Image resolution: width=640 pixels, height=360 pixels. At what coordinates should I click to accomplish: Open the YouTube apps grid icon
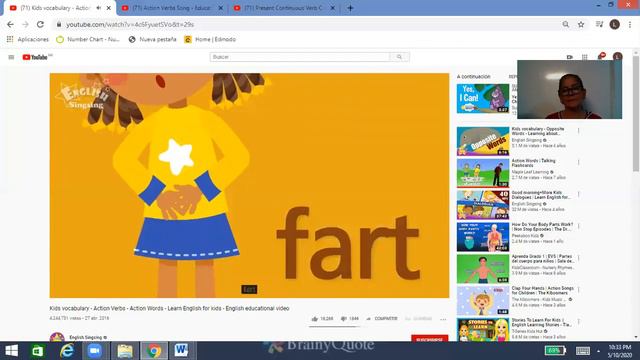584,57
